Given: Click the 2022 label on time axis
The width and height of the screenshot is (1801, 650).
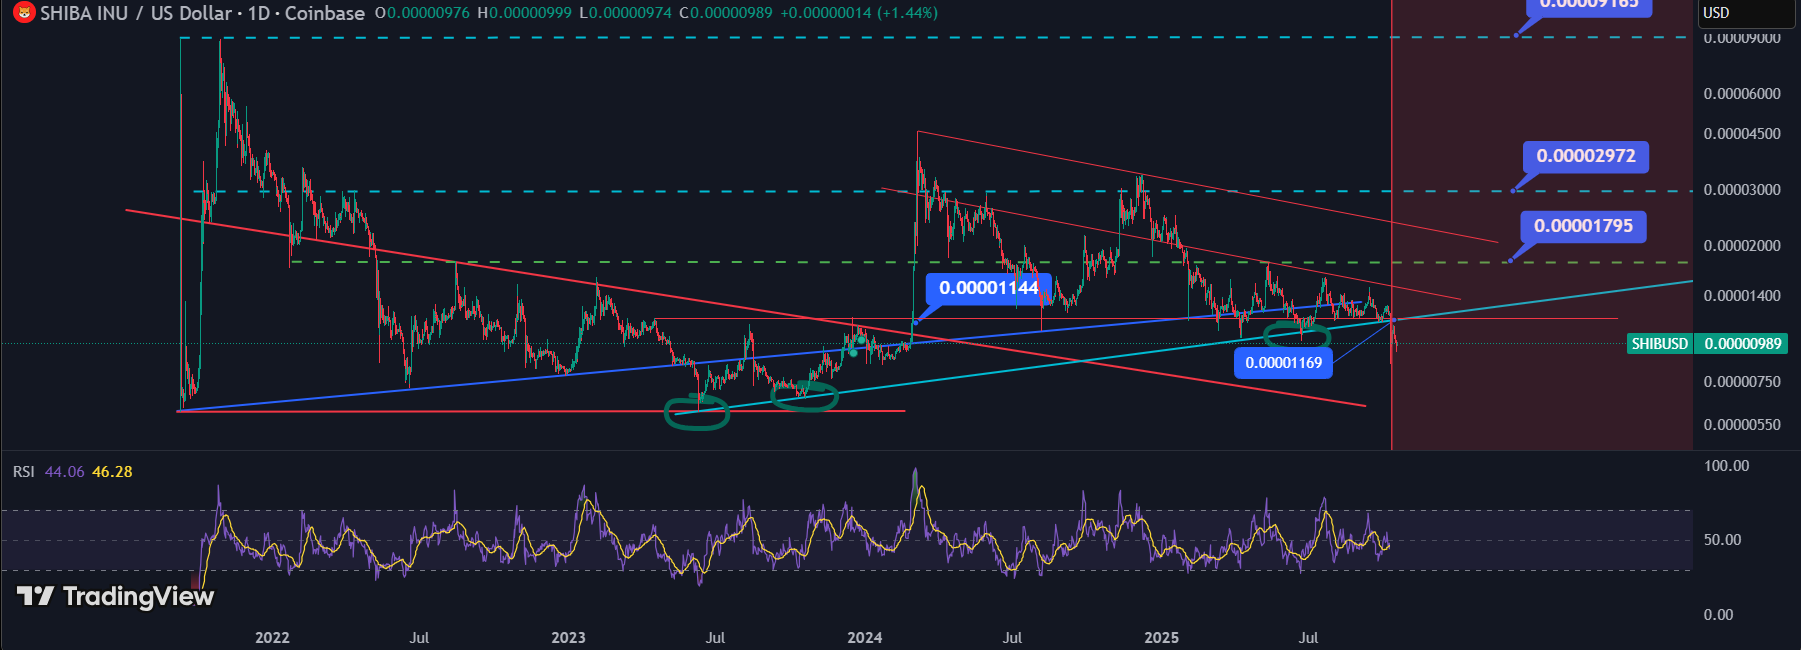Looking at the screenshot, I should (272, 638).
